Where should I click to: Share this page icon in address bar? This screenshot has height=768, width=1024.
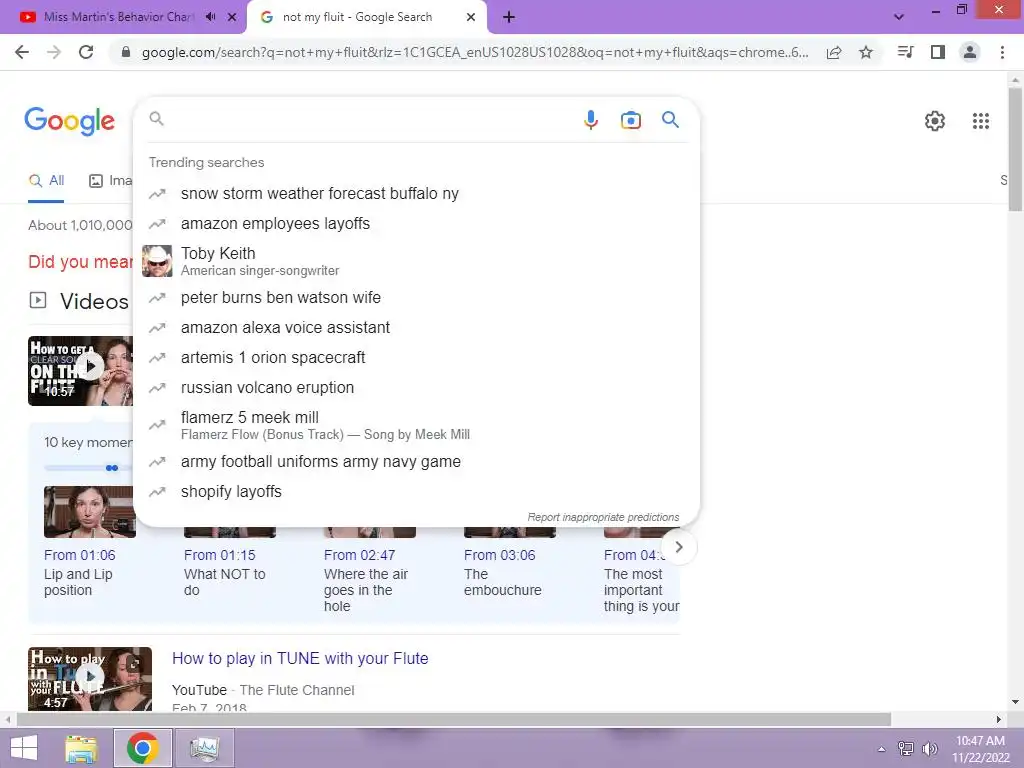click(833, 52)
